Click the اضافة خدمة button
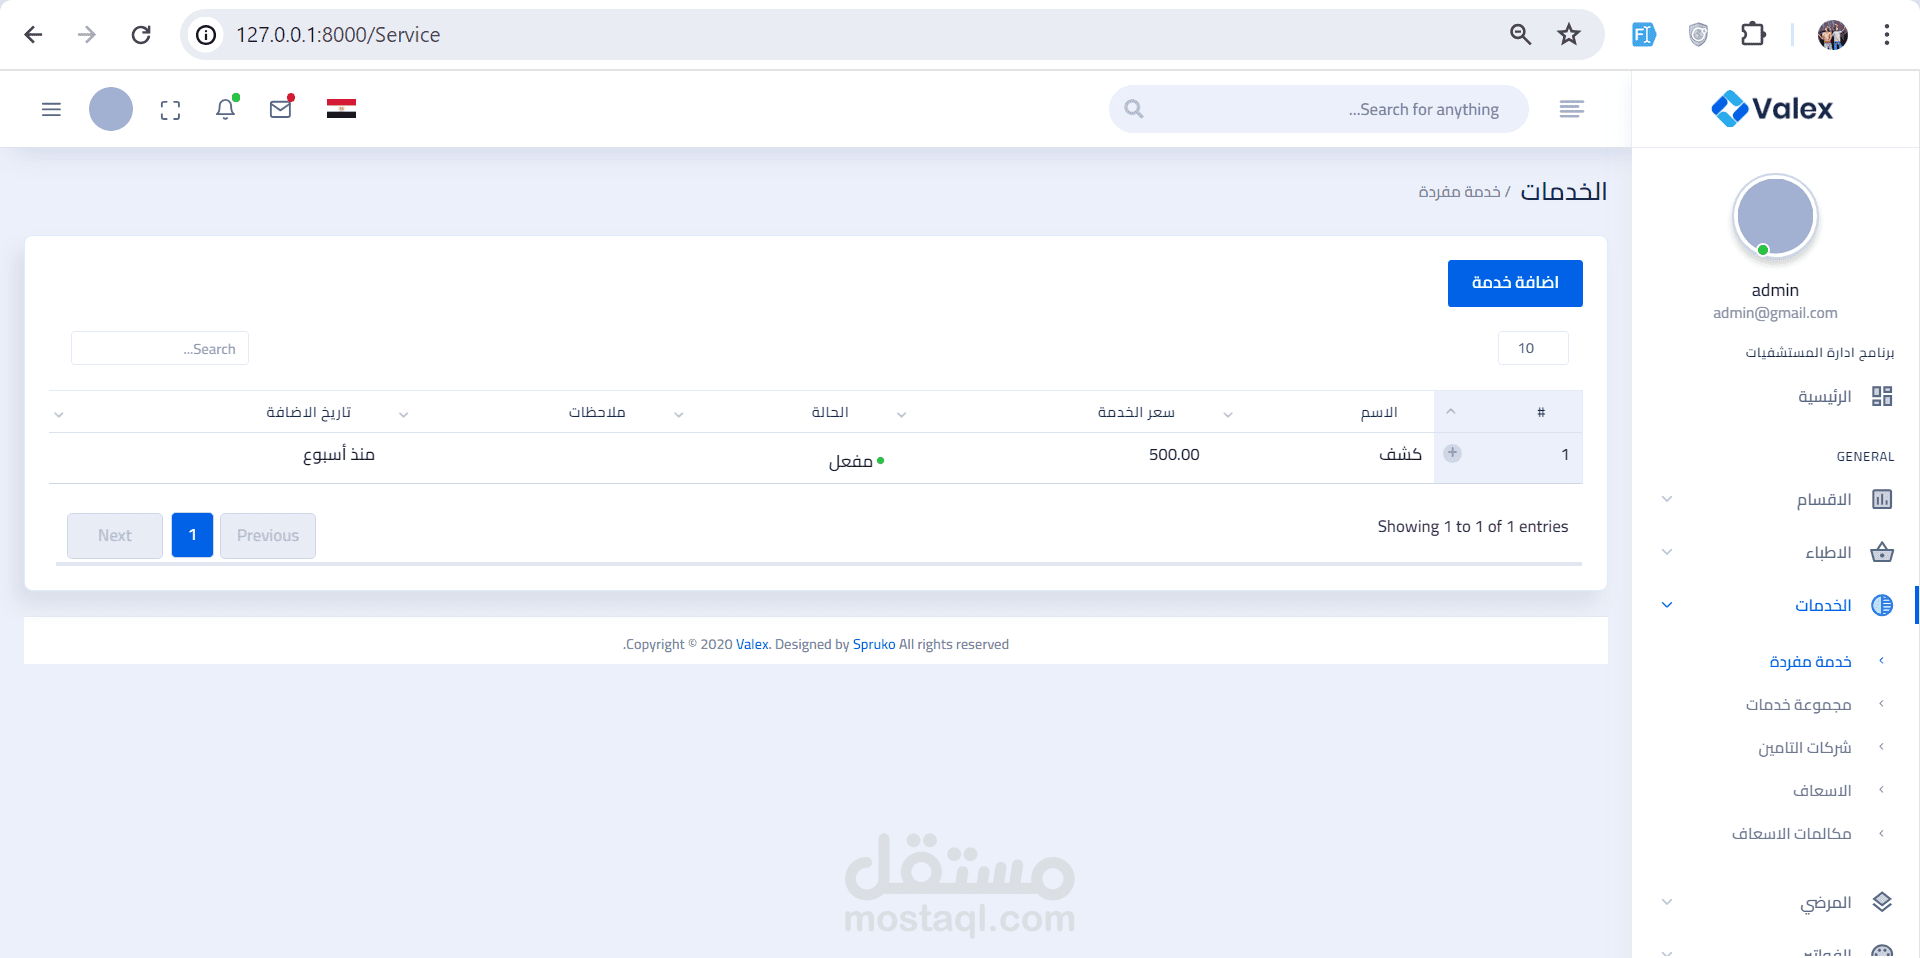The width and height of the screenshot is (1920, 958). click(1515, 283)
